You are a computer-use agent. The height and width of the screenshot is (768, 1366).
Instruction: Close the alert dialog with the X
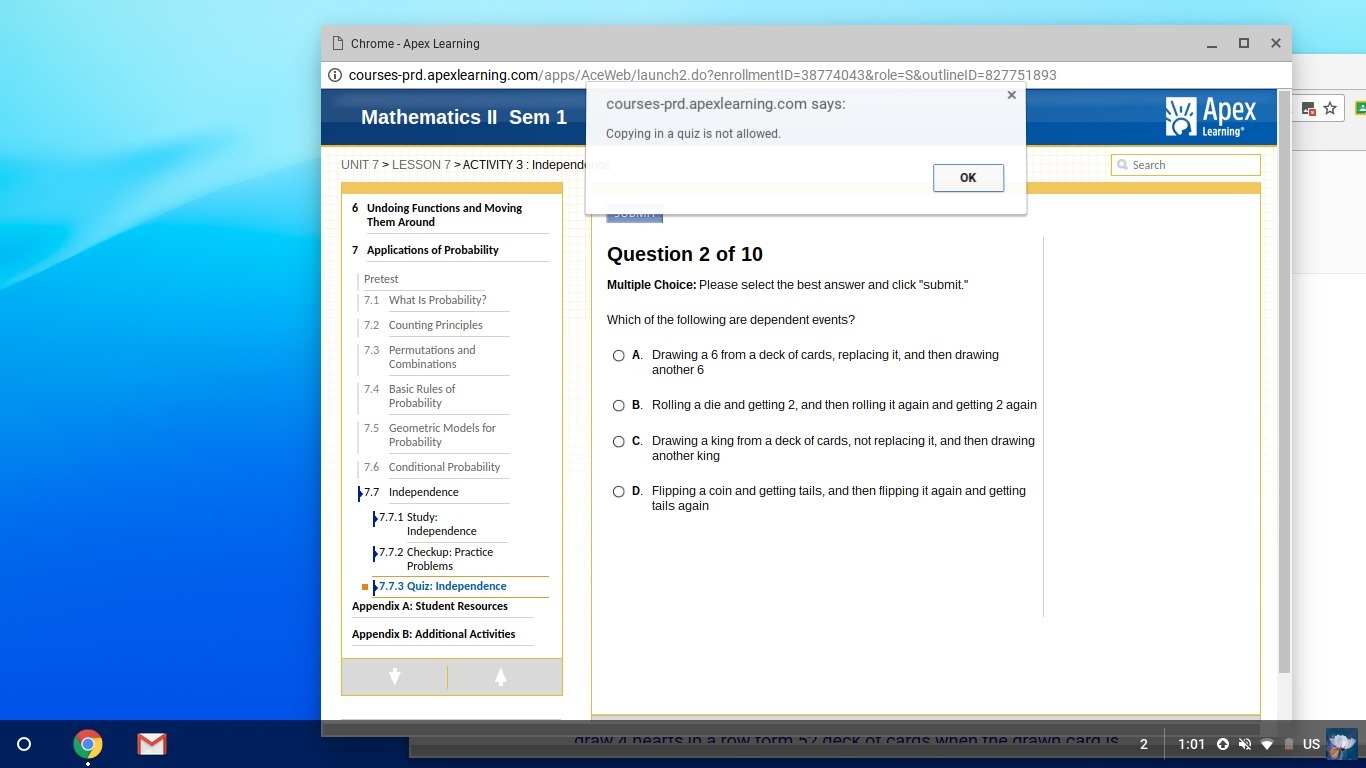click(1011, 95)
